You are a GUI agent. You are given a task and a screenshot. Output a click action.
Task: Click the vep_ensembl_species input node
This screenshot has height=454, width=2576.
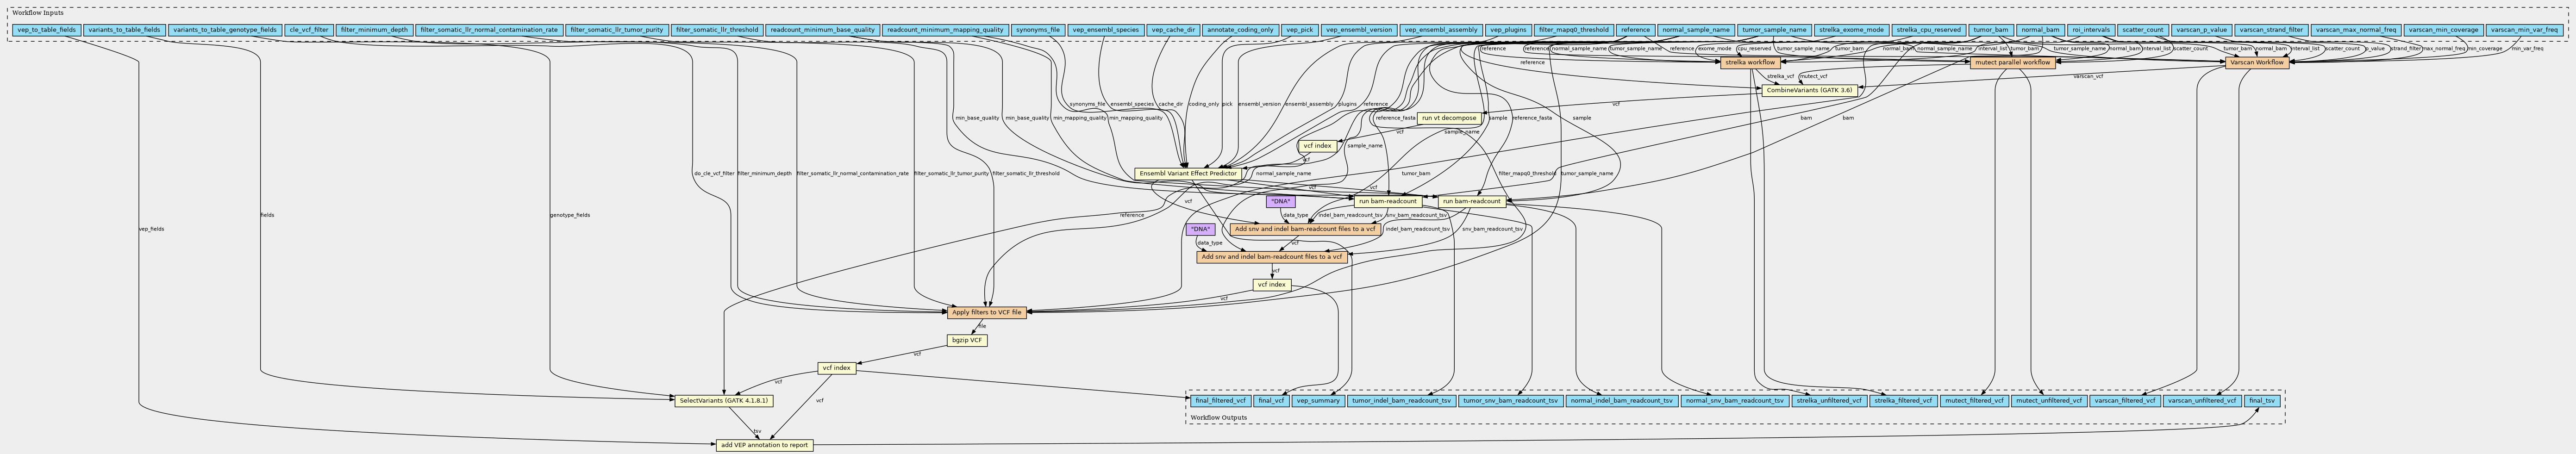click(x=1106, y=30)
